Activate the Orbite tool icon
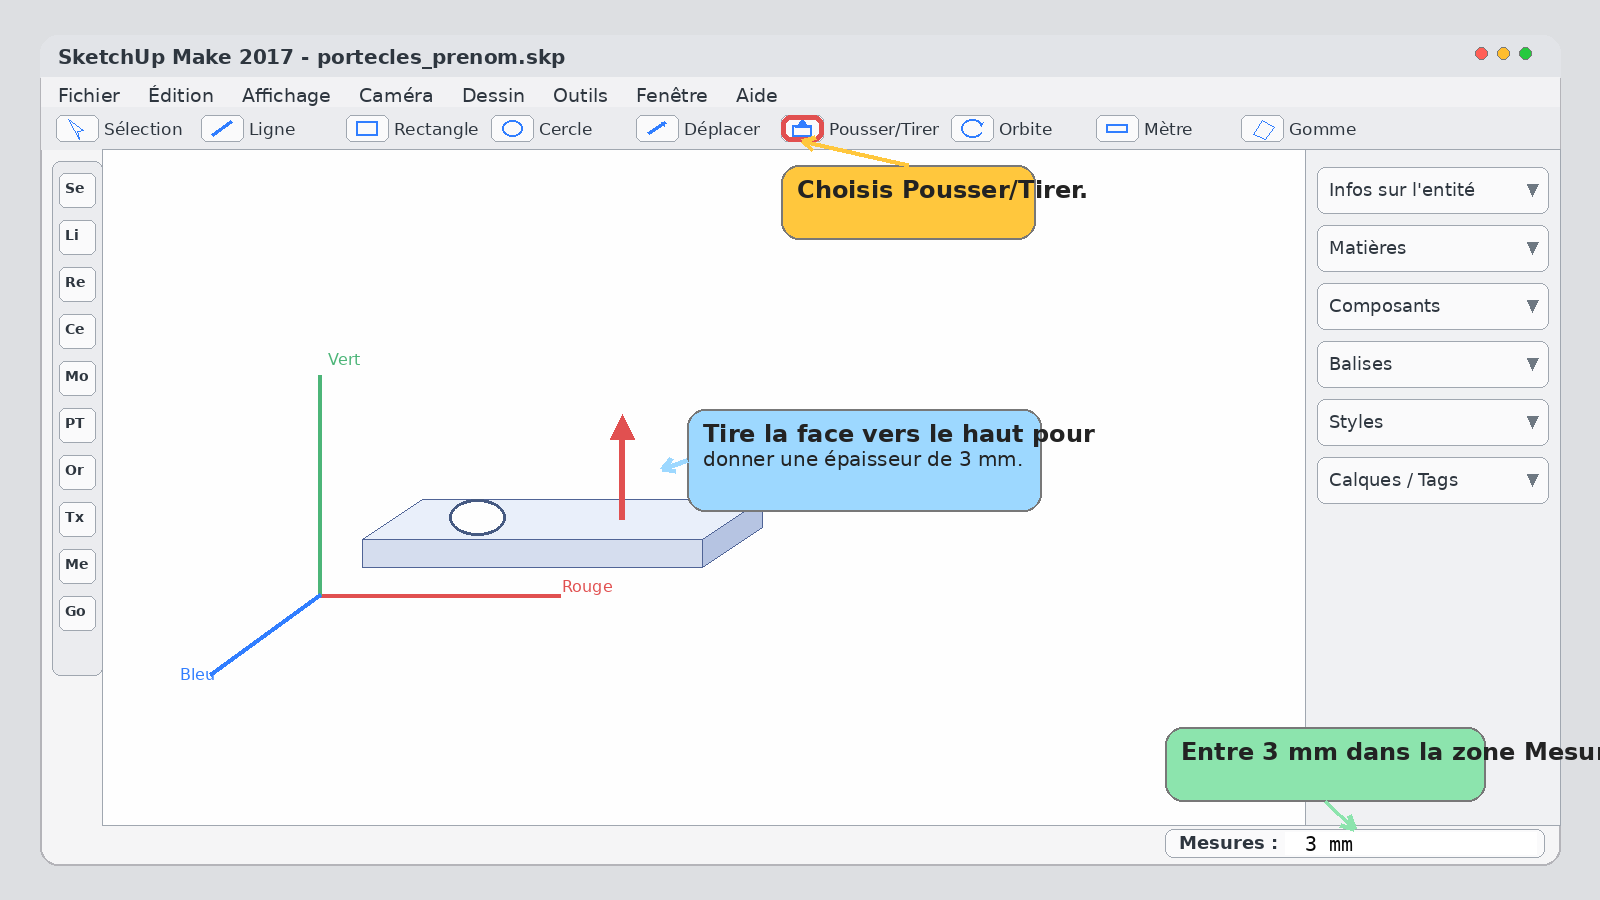1600x900 pixels. click(972, 129)
